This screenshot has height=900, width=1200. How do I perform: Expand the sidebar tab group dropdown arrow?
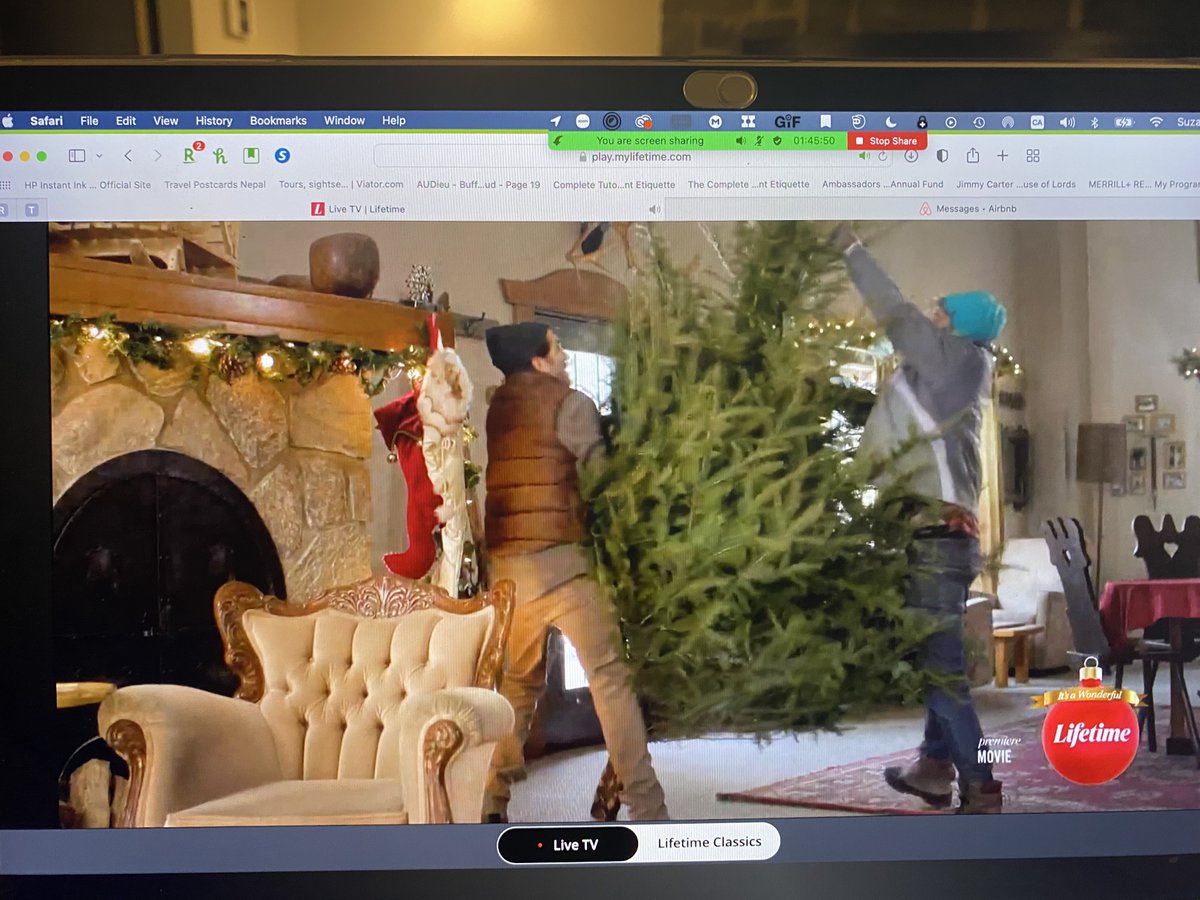[x=98, y=156]
